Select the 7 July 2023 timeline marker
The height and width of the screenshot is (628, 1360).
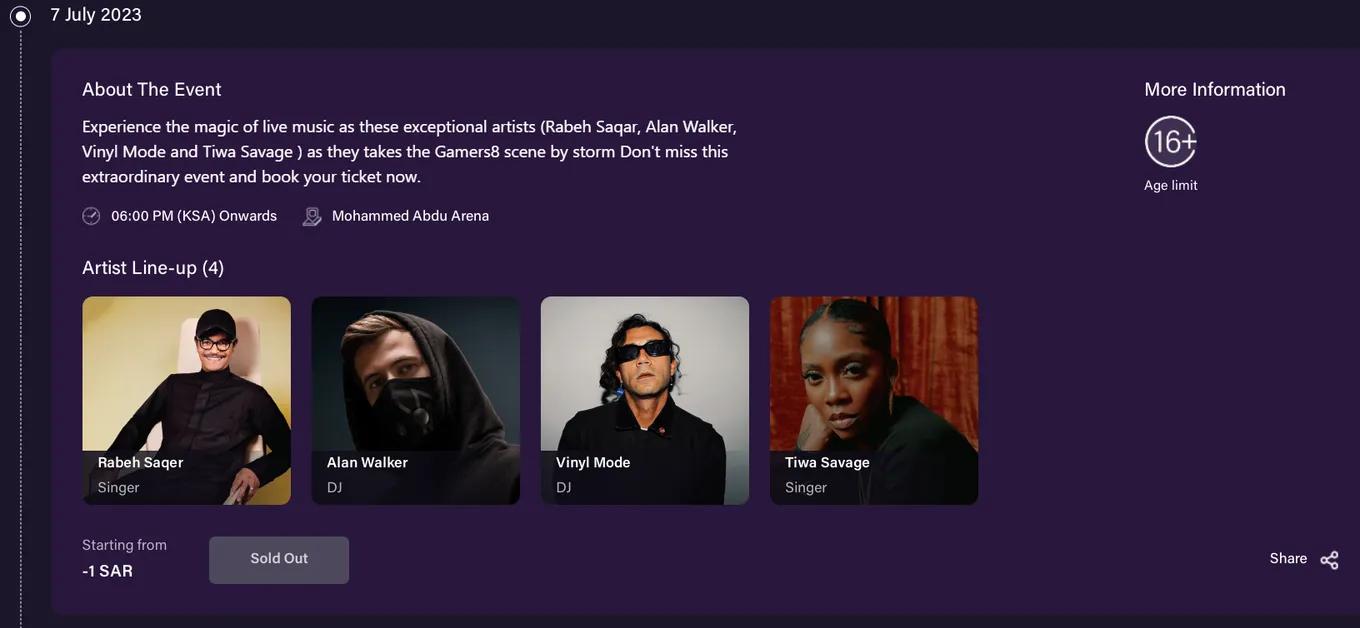coord(20,15)
